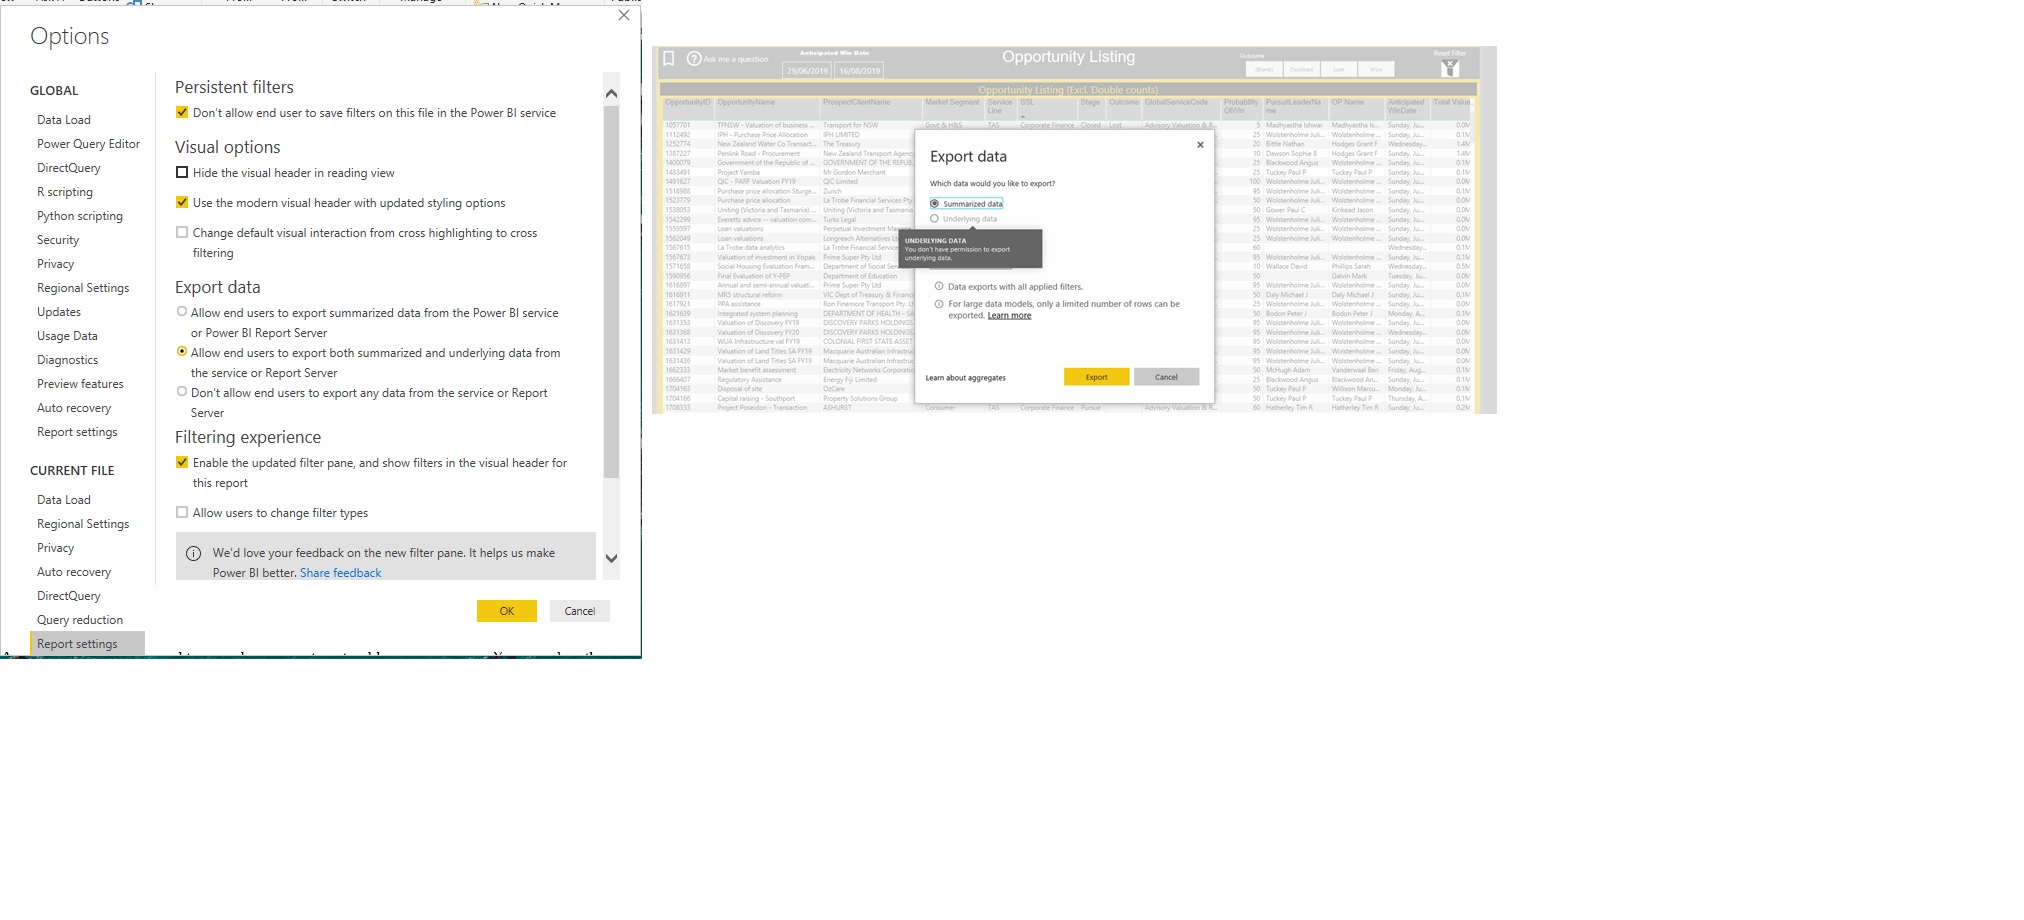This screenshot has height=920, width=2024.
Task: Open Usage Data options
Action: click(67, 336)
